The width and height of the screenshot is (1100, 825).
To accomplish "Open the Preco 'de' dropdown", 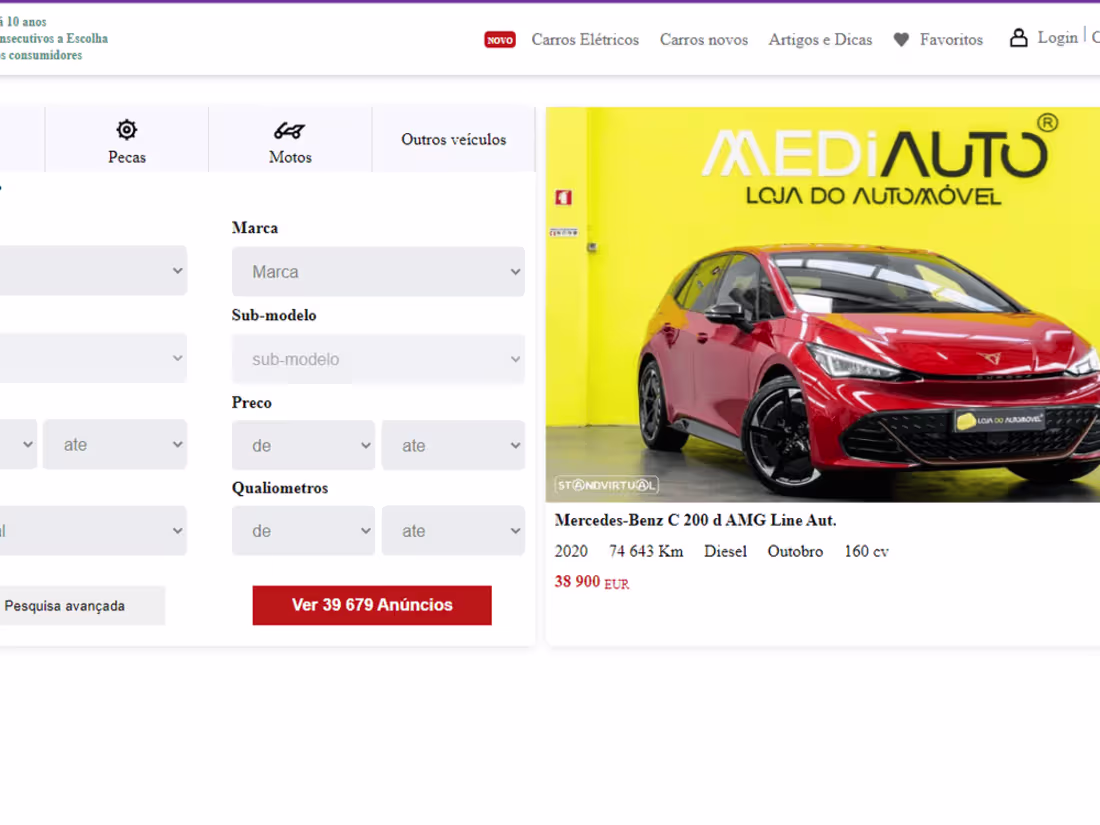I will coord(303,445).
